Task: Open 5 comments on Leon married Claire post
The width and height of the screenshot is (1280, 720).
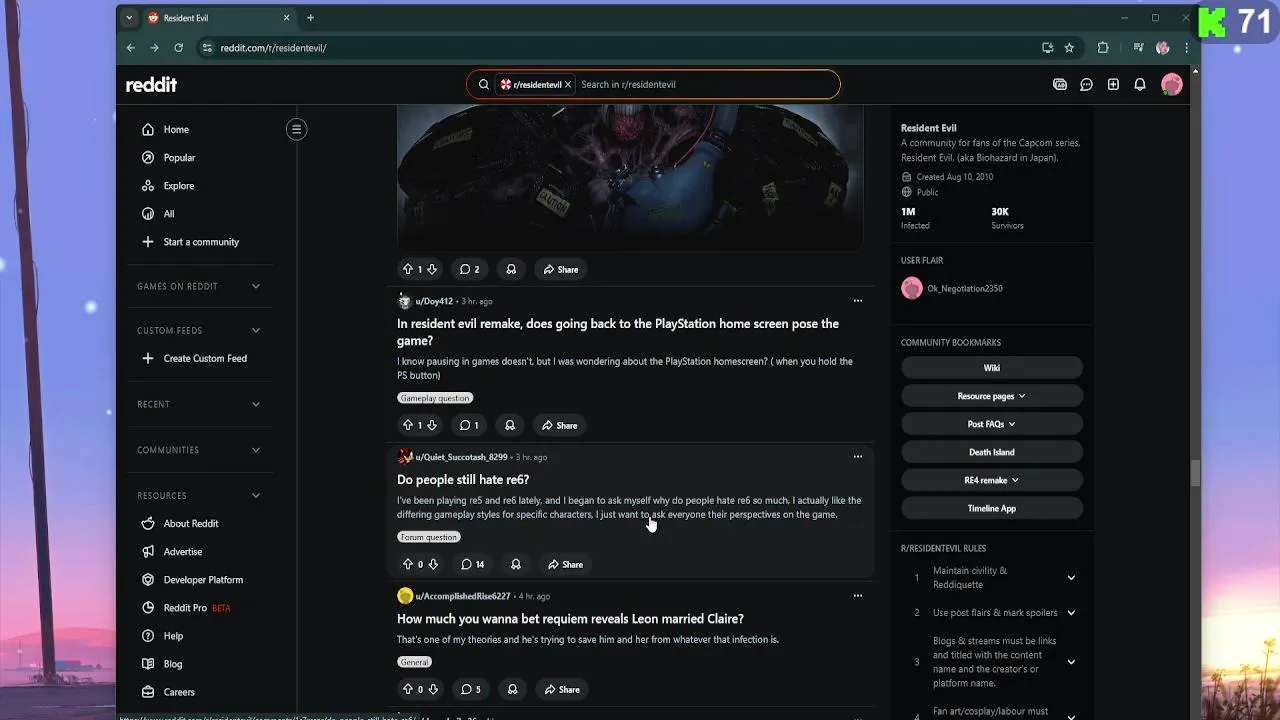Action: point(471,689)
